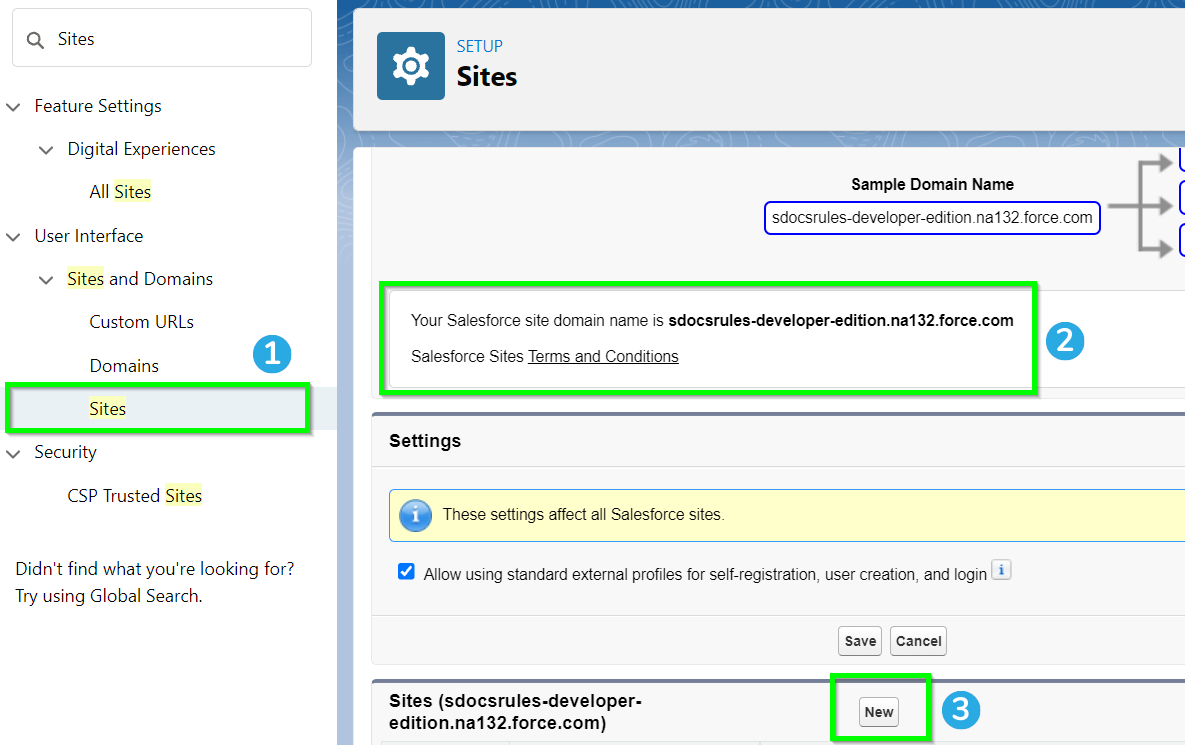This screenshot has height=745, width=1185.
Task: Open Custom URLs in sidebar
Action: pyautogui.click(x=141, y=322)
